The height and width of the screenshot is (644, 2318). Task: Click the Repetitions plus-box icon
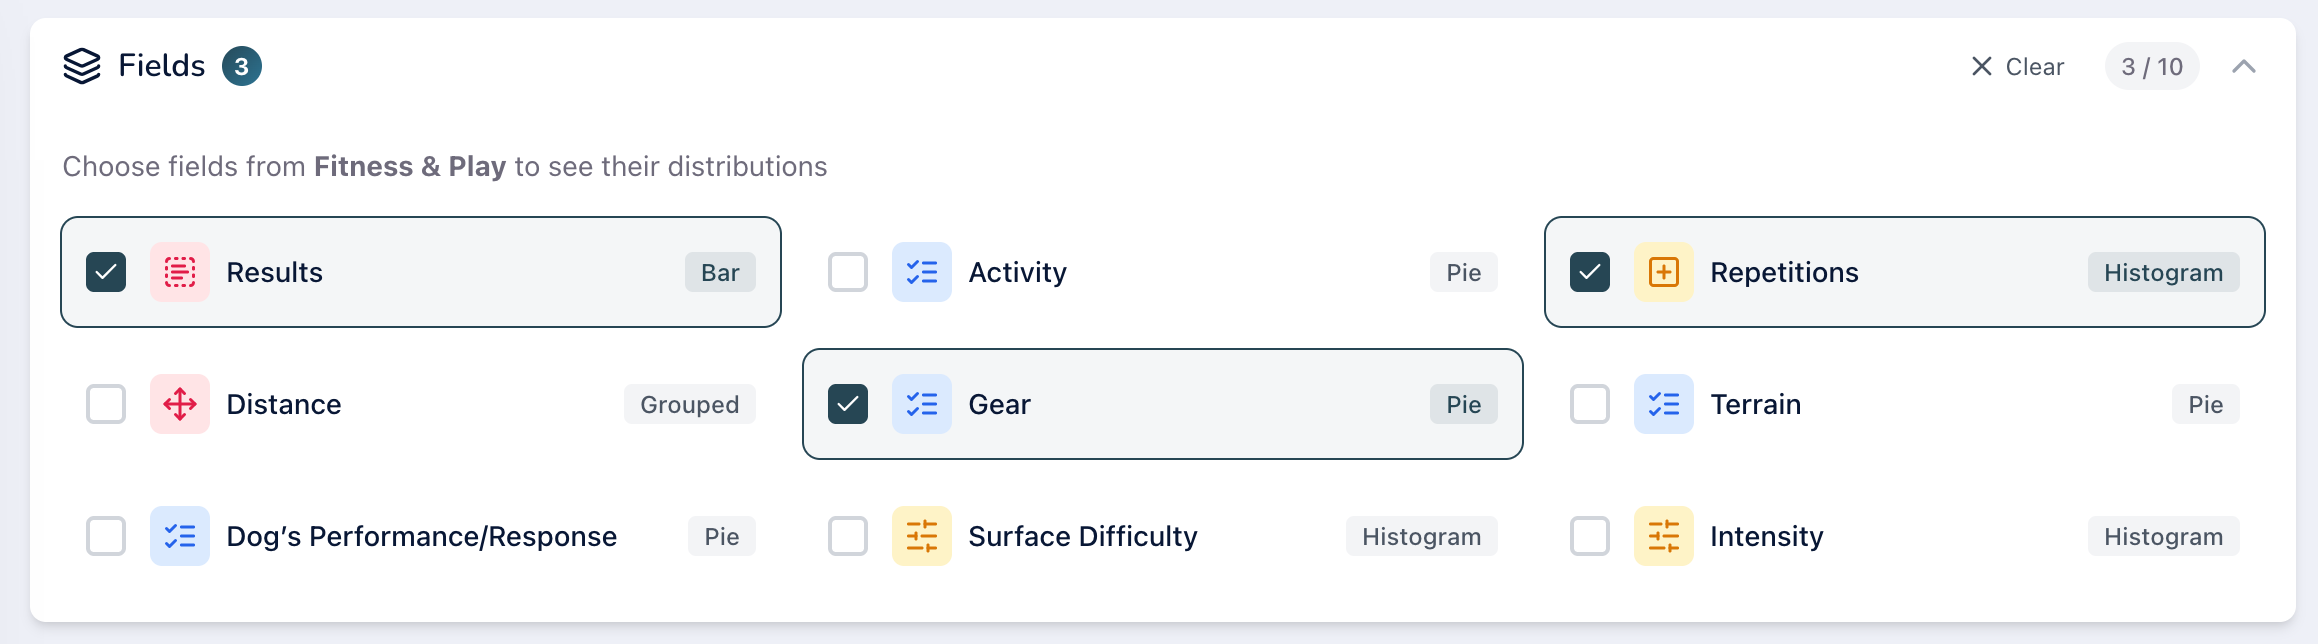coord(1664,272)
